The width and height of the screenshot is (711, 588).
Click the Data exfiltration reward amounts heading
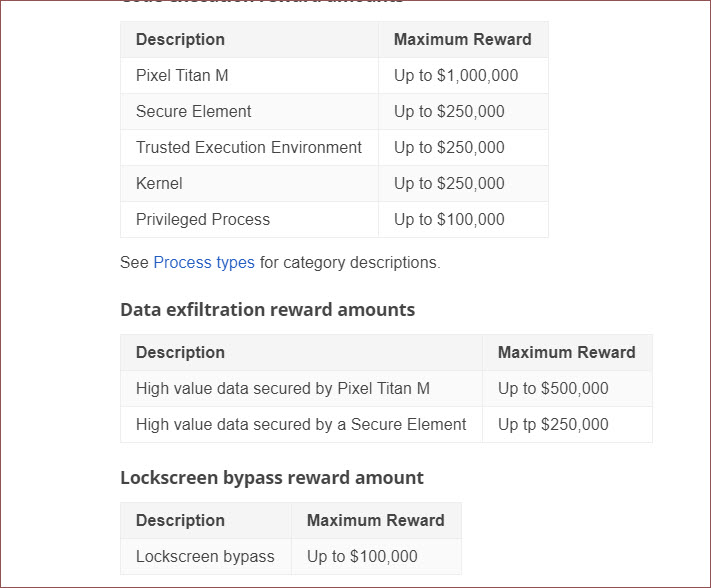coord(267,310)
